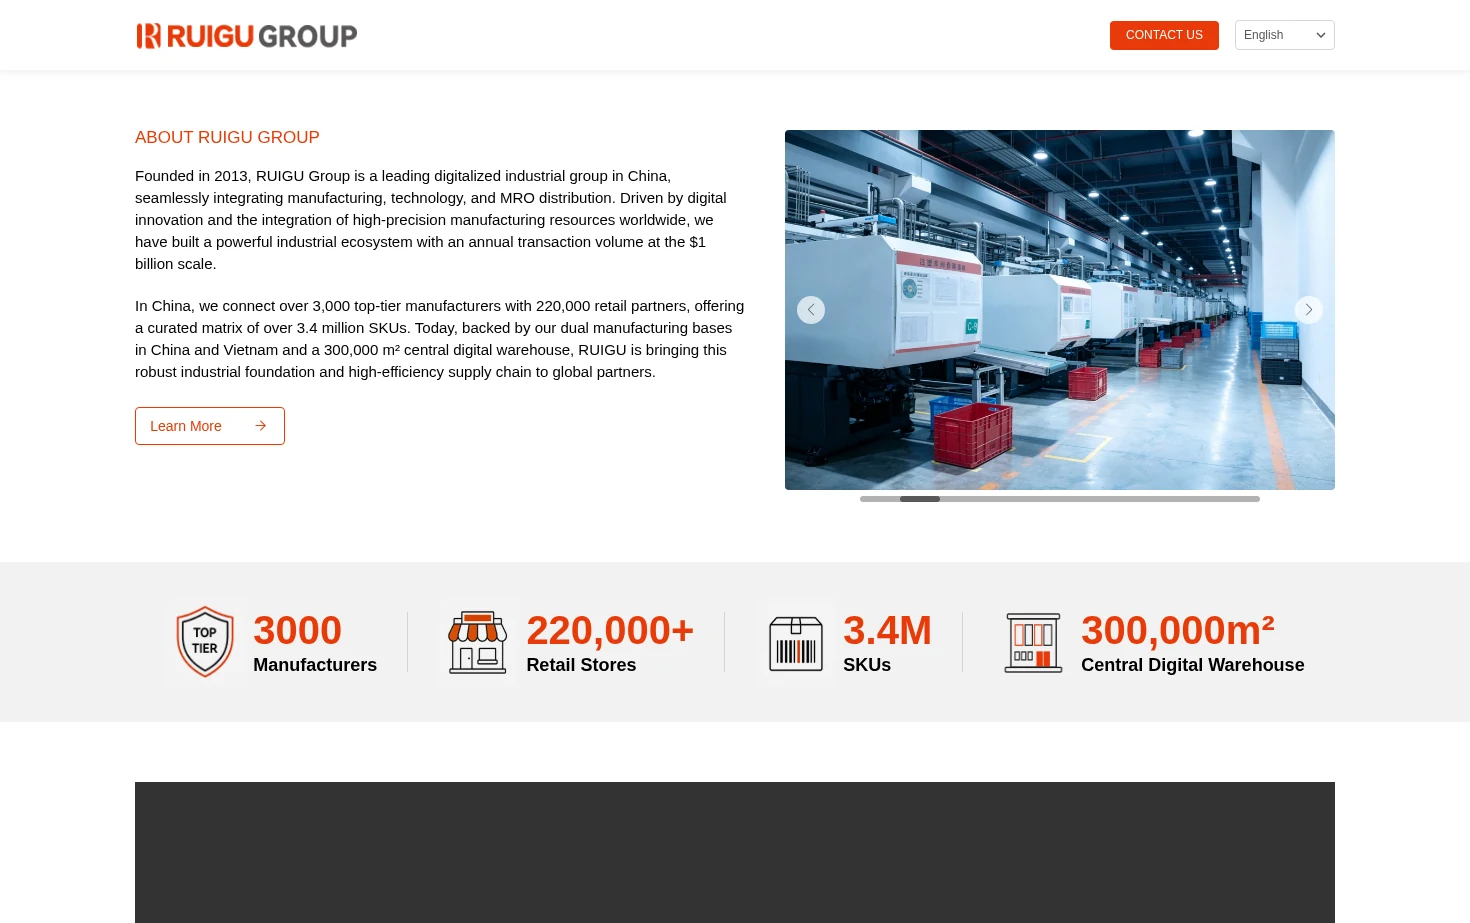Click the 220,000+ stat number

click(x=610, y=631)
